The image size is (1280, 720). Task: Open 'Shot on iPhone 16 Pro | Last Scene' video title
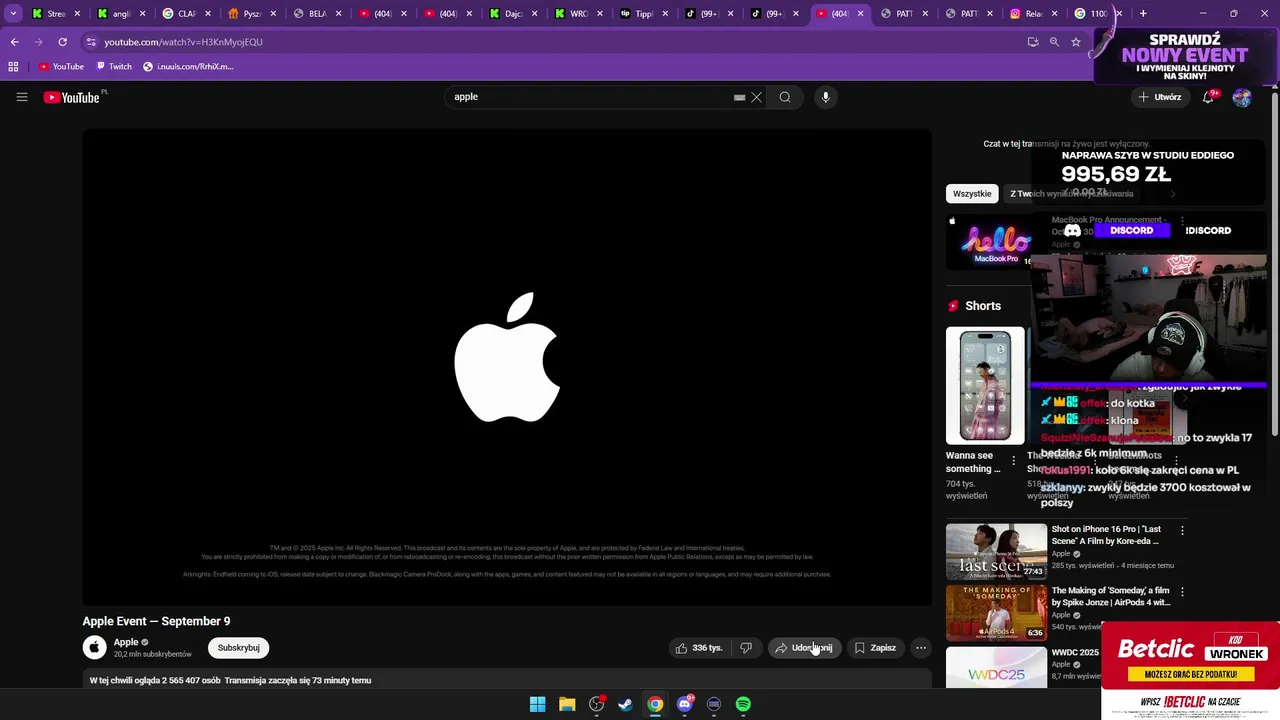pos(1106,535)
